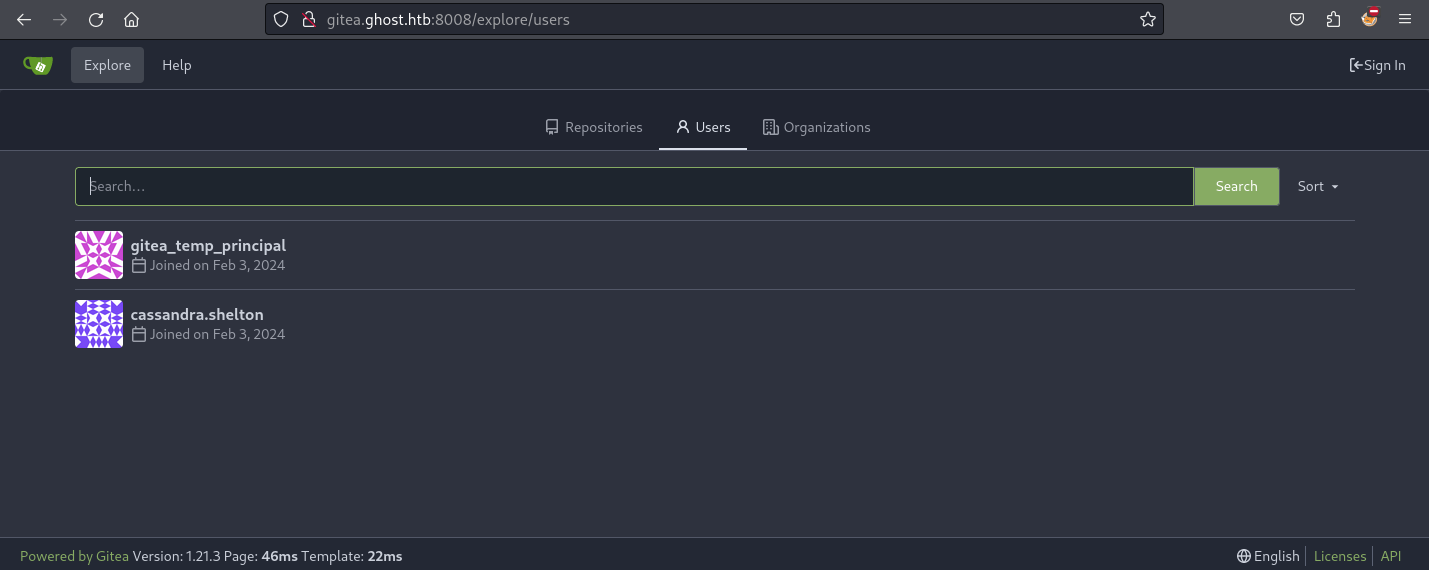Switch to the Organizations tab
1429x570 pixels.
(816, 127)
